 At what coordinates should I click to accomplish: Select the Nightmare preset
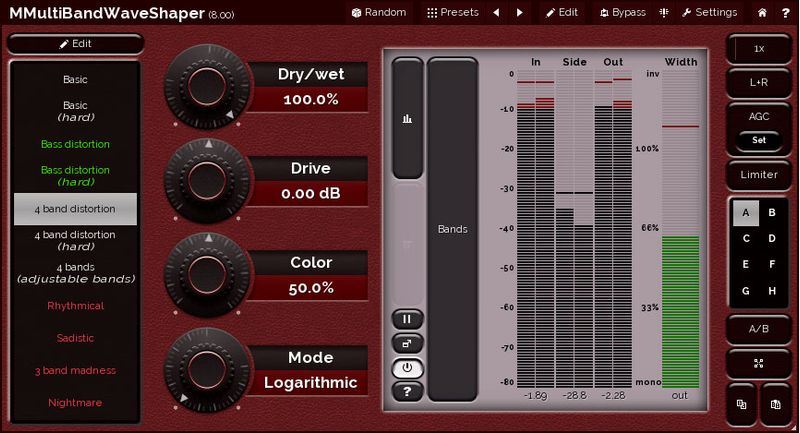(x=76, y=403)
